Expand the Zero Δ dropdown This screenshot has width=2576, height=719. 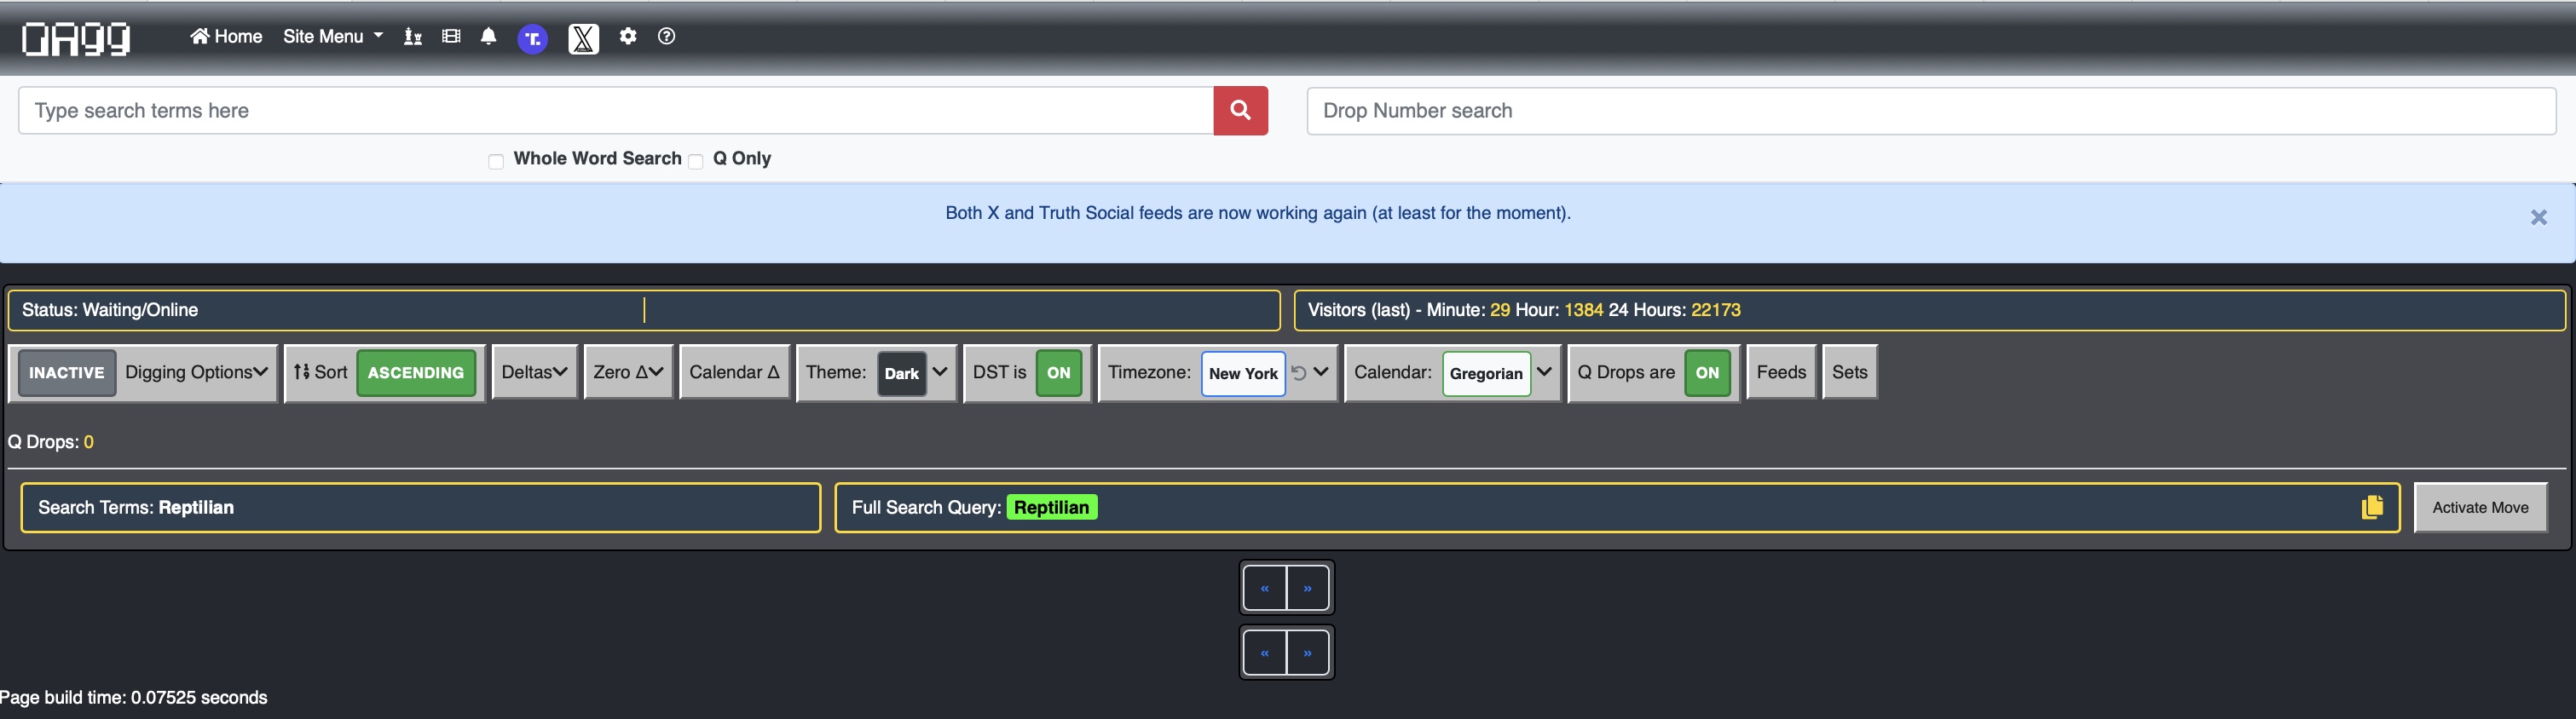pyautogui.click(x=628, y=373)
